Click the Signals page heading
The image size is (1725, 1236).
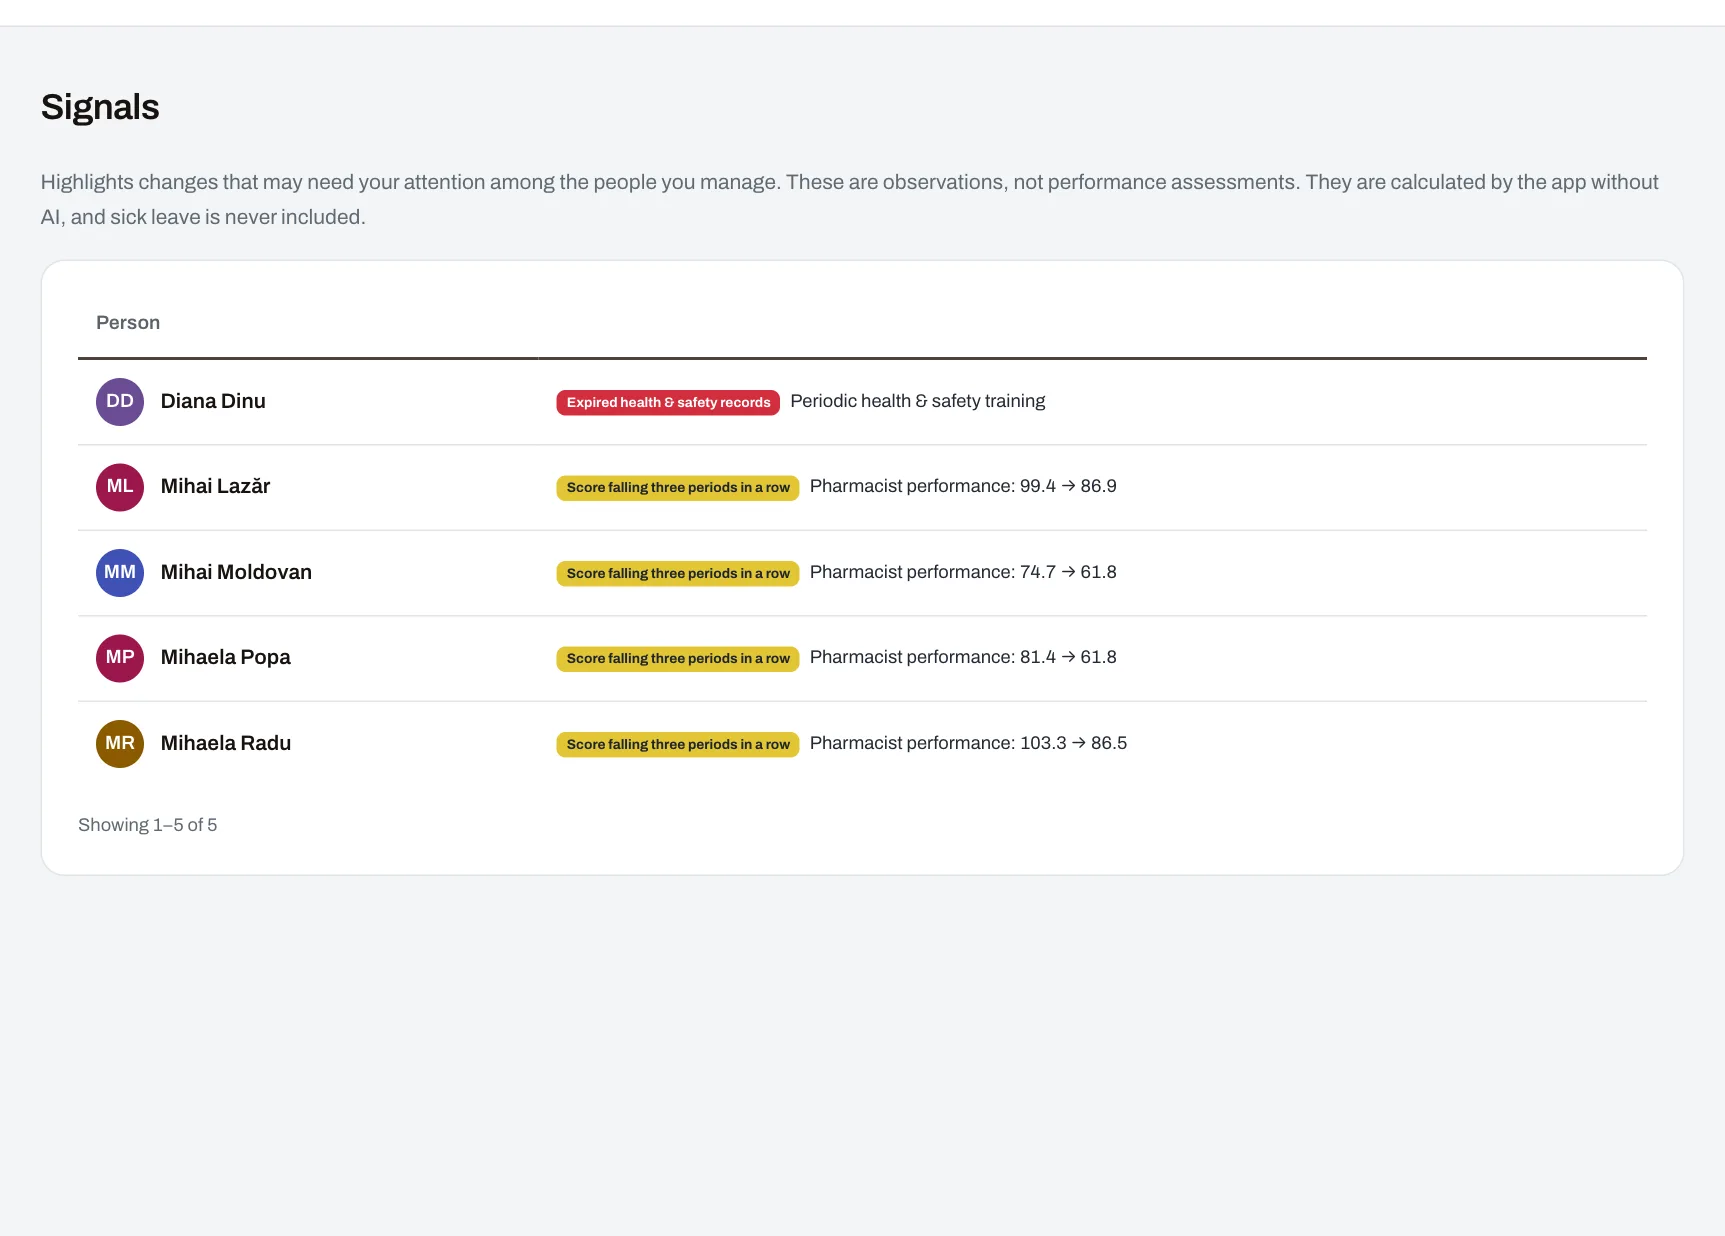coord(100,107)
